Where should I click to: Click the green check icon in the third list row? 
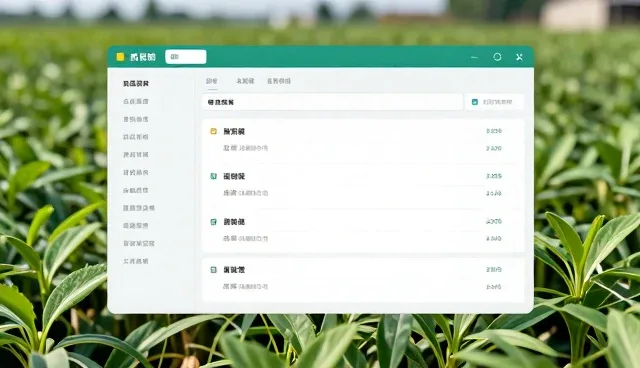coord(213,222)
